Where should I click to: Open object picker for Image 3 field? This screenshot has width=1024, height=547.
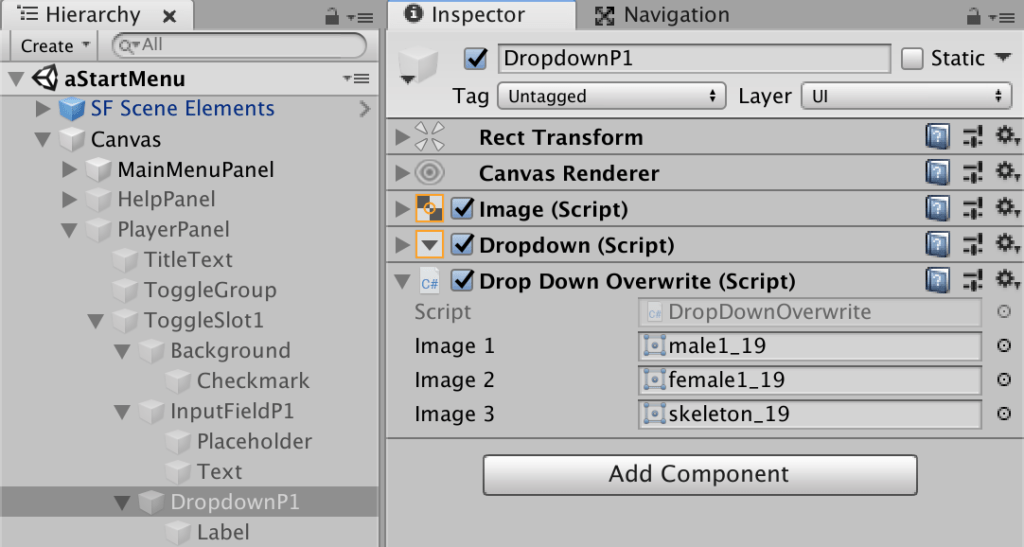[1004, 414]
